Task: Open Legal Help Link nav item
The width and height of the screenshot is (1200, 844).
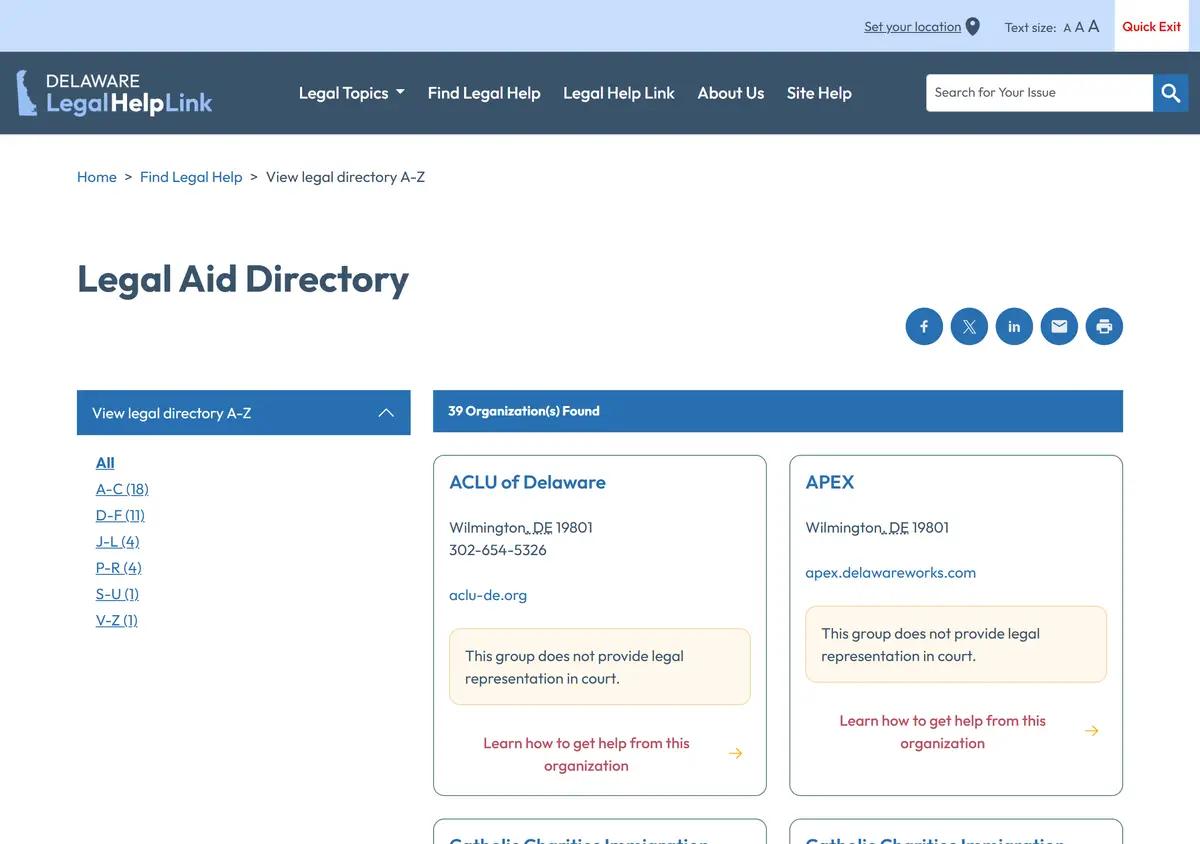Action: click(x=619, y=93)
